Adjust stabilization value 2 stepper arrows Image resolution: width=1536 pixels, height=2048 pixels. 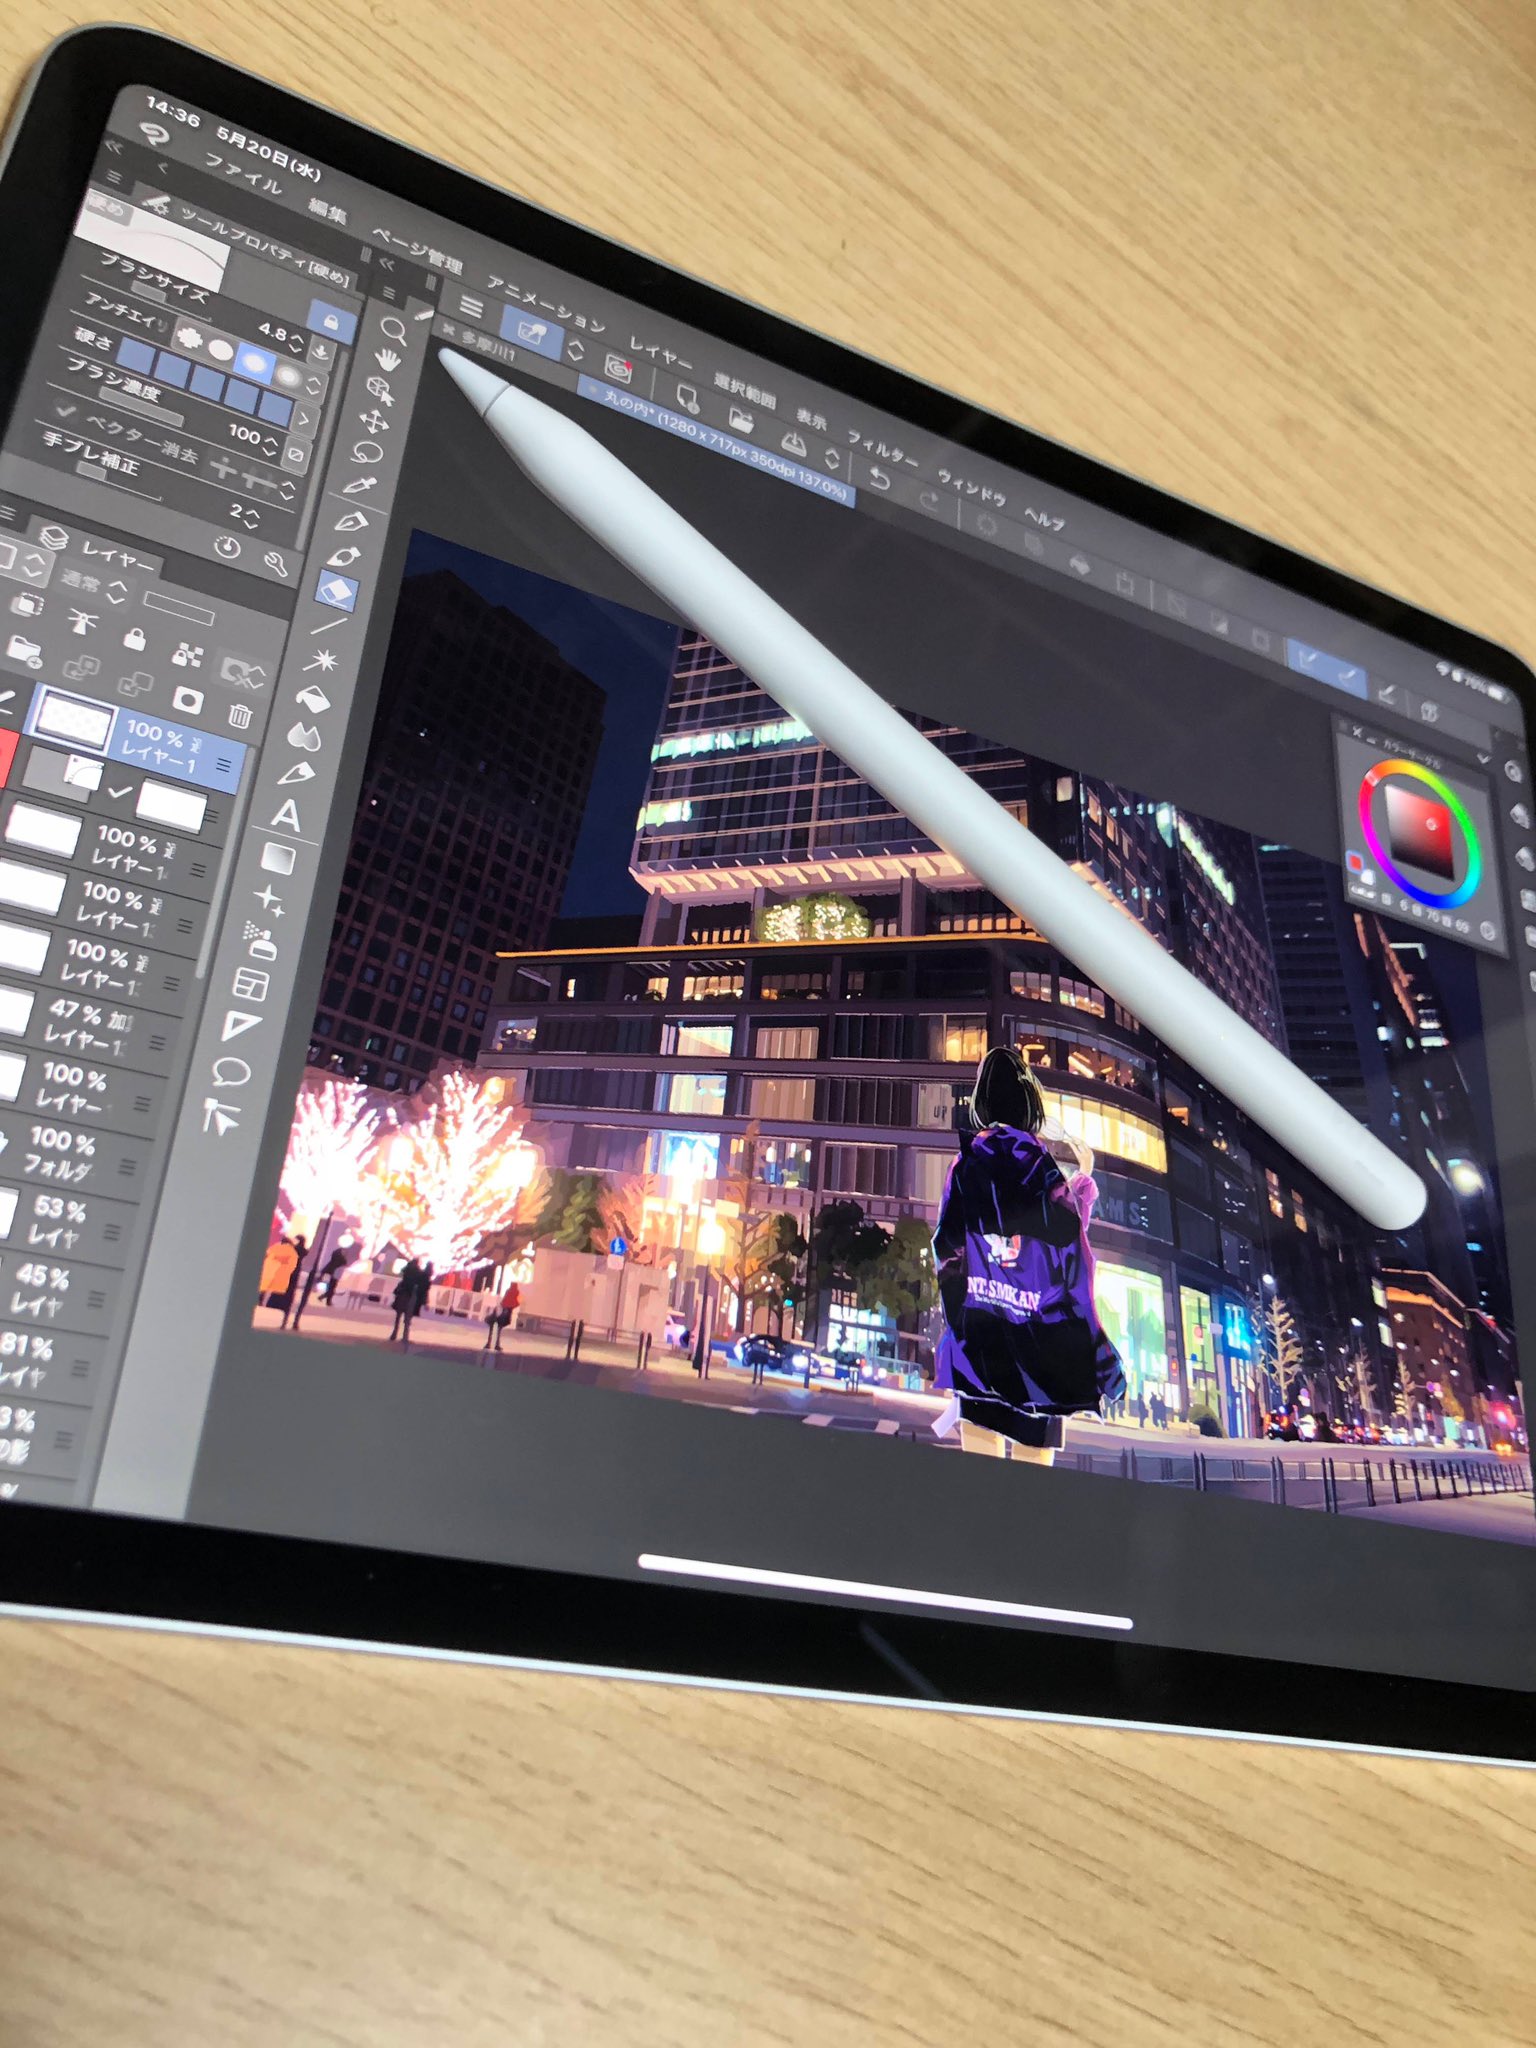pyautogui.click(x=252, y=517)
